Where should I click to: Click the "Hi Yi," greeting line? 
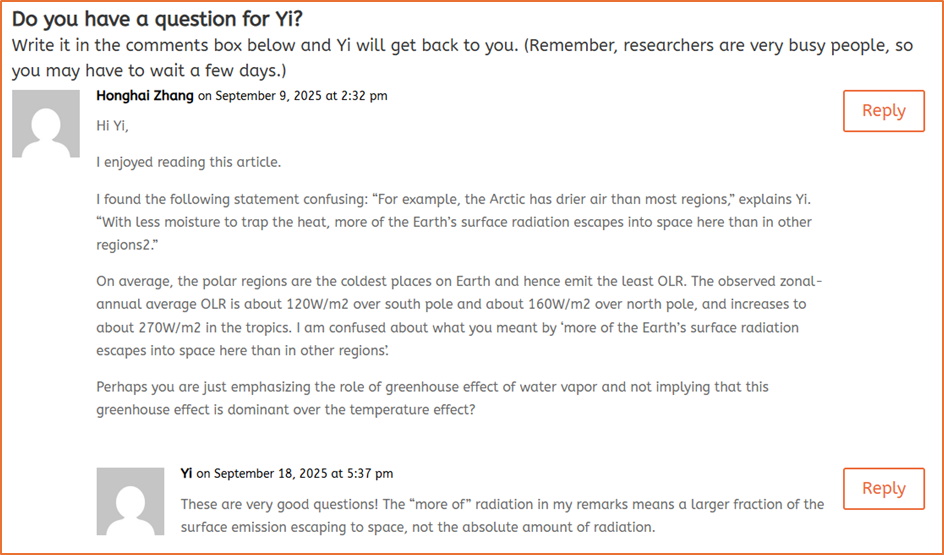[x=113, y=126]
